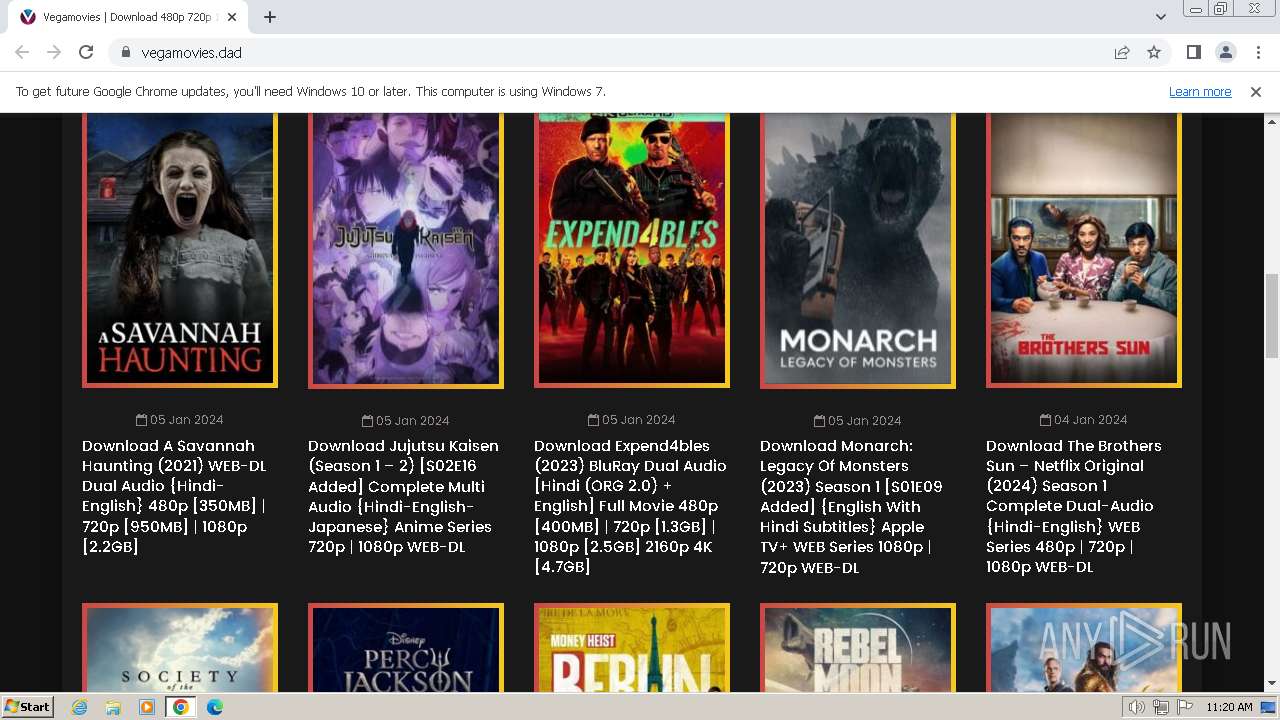This screenshot has width=1280, height=720.
Task: Open the network status tray icon
Action: tap(1161, 707)
